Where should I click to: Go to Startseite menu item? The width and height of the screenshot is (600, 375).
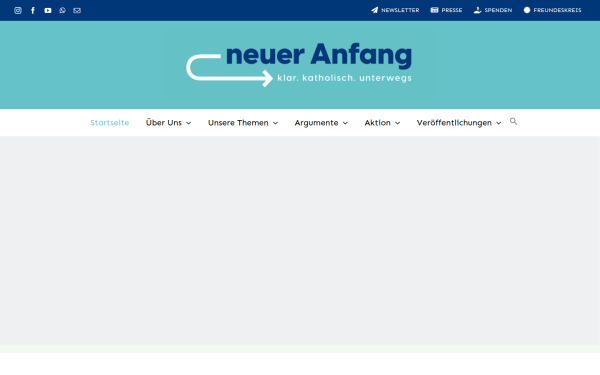point(109,123)
